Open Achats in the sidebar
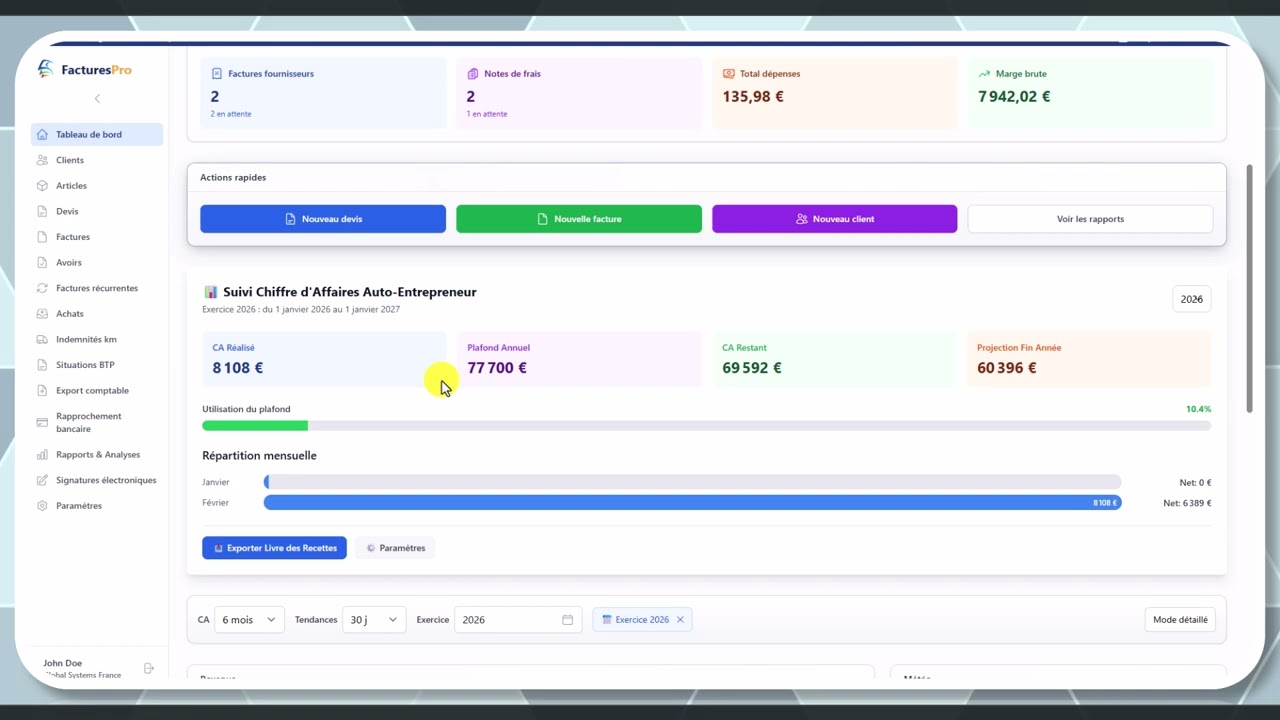The width and height of the screenshot is (1280, 720). click(97, 314)
